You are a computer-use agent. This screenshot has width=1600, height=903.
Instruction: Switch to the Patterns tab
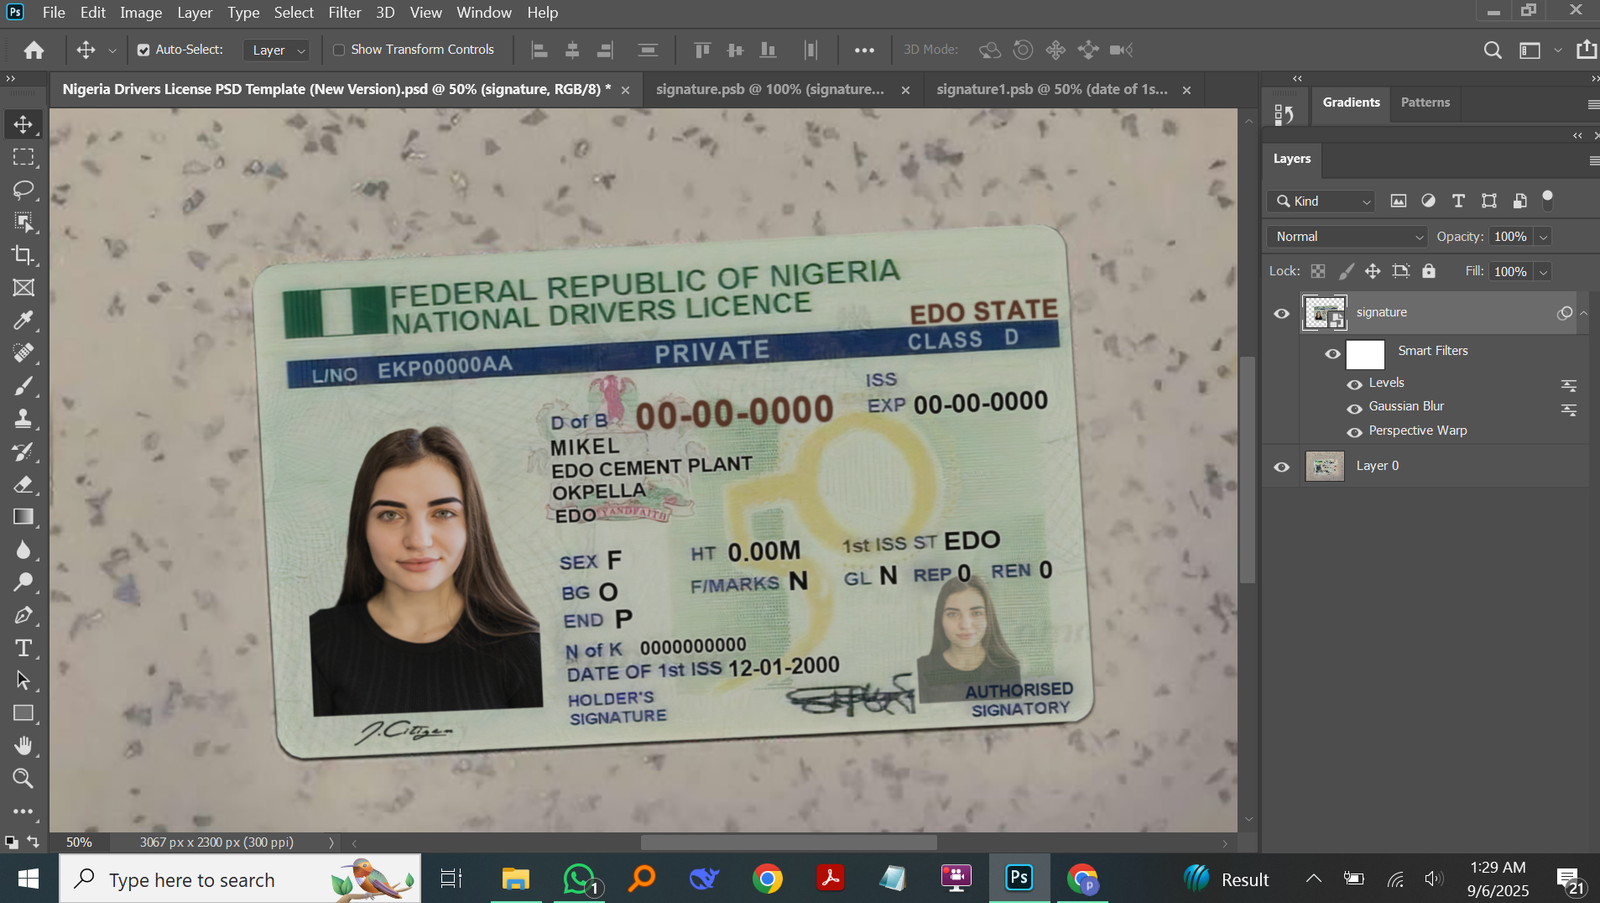[1424, 102]
